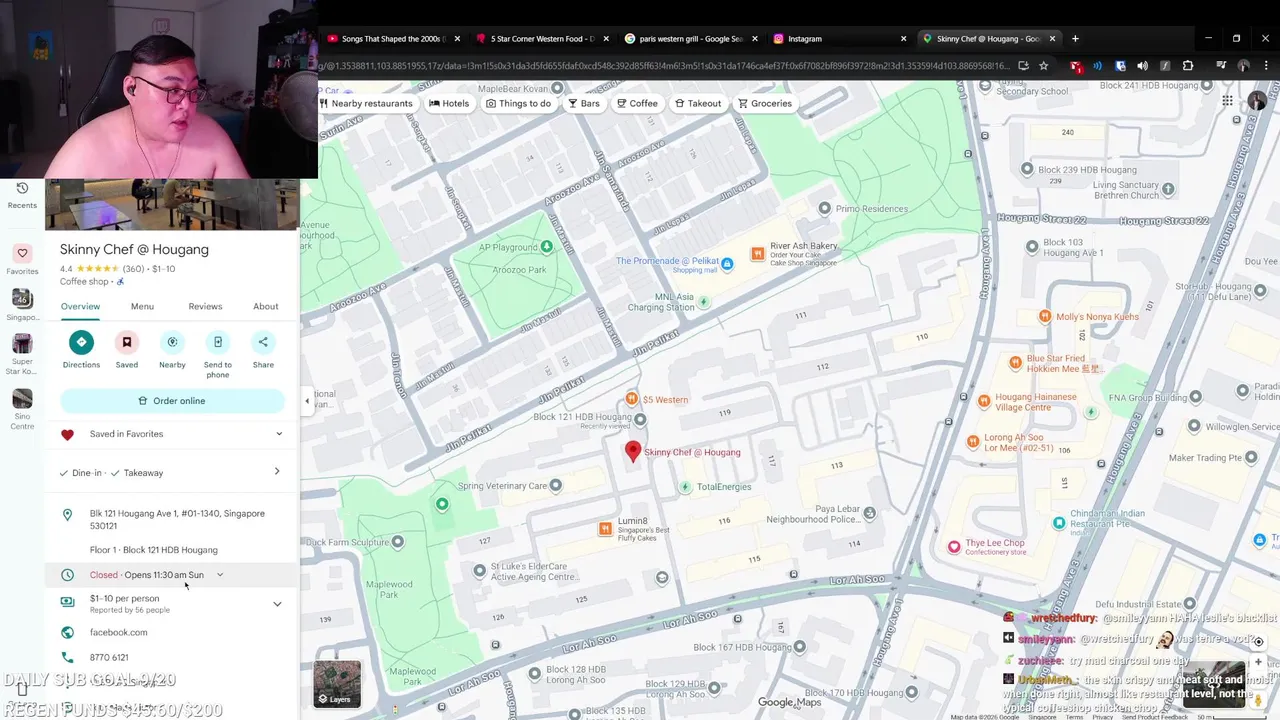Click The Promenade @ Pelikat shopping marker
The width and height of the screenshot is (1280, 720).
click(727, 264)
